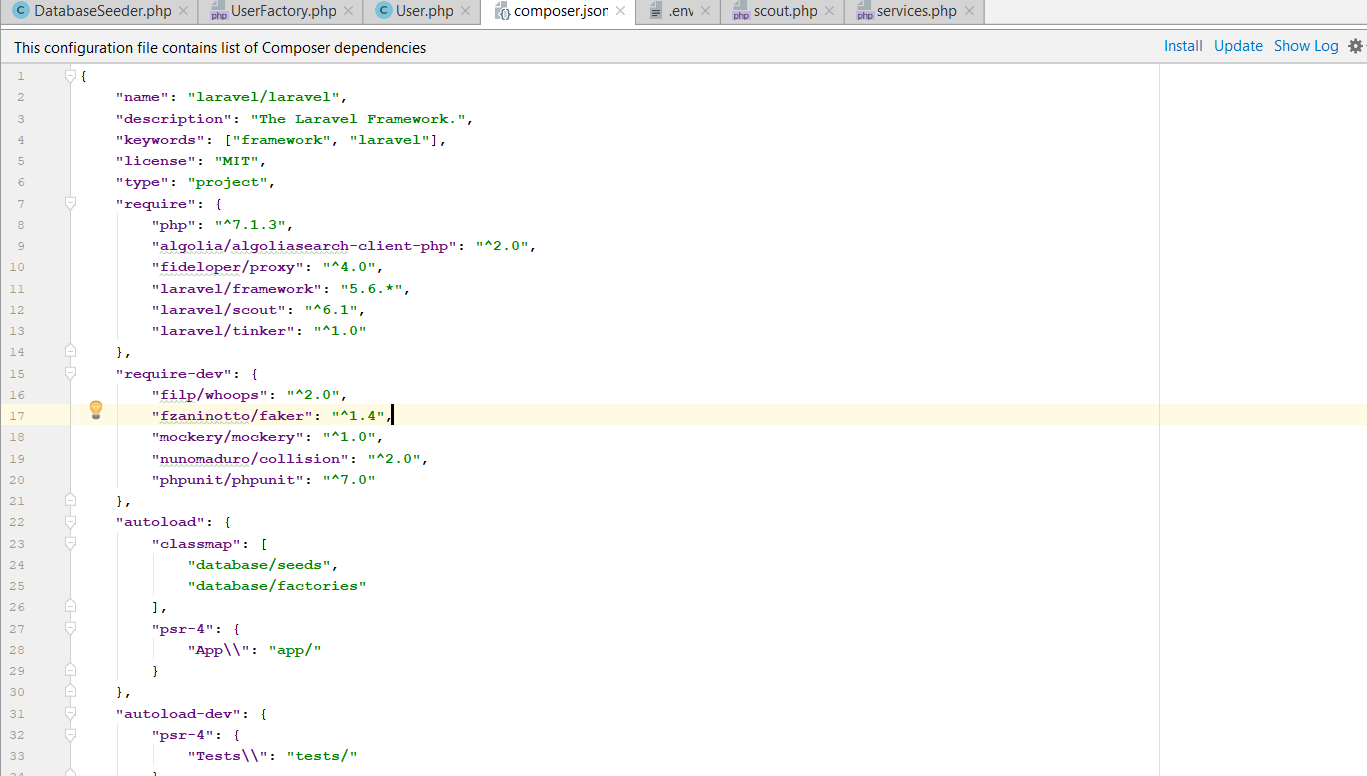Collapse the root JSON object on line 1
The width and height of the screenshot is (1367, 776).
tap(70, 76)
